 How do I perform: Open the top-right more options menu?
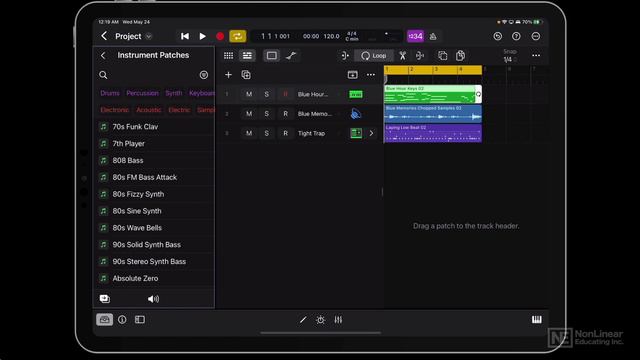click(x=536, y=36)
